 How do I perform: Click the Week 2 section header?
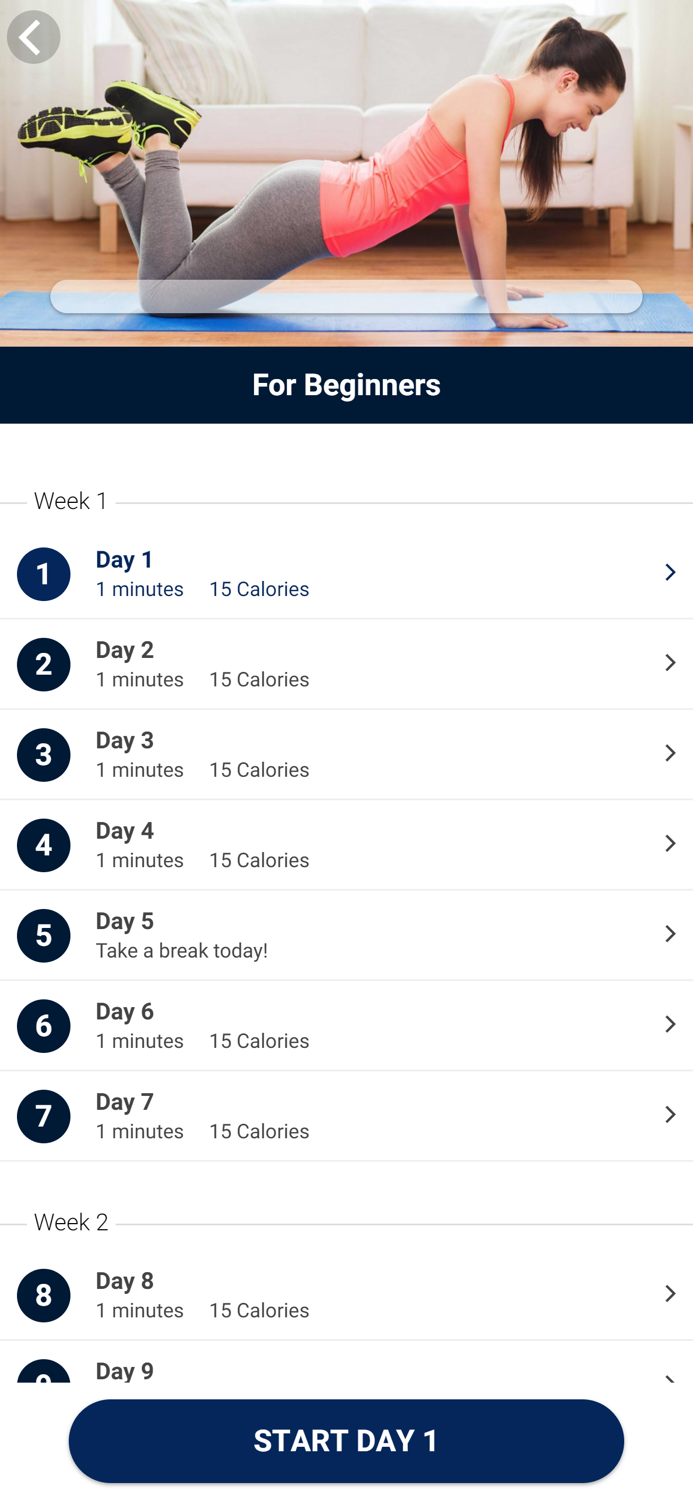point(70,1222)
